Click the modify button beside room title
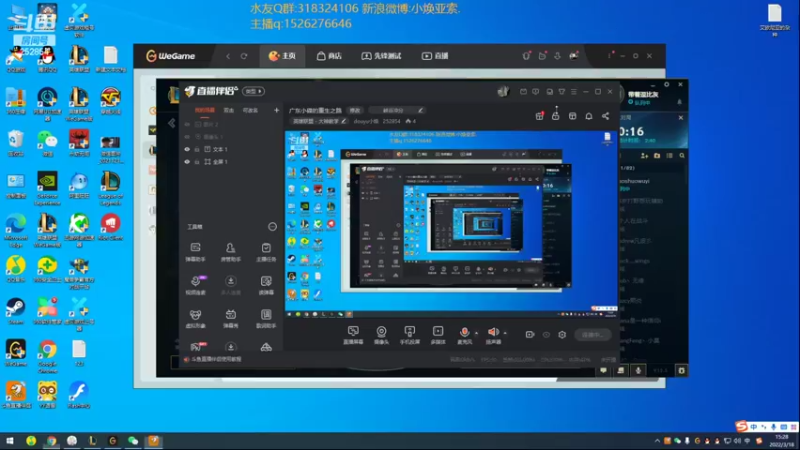This screenshot has width=800, height=450. tap(355, 110)
